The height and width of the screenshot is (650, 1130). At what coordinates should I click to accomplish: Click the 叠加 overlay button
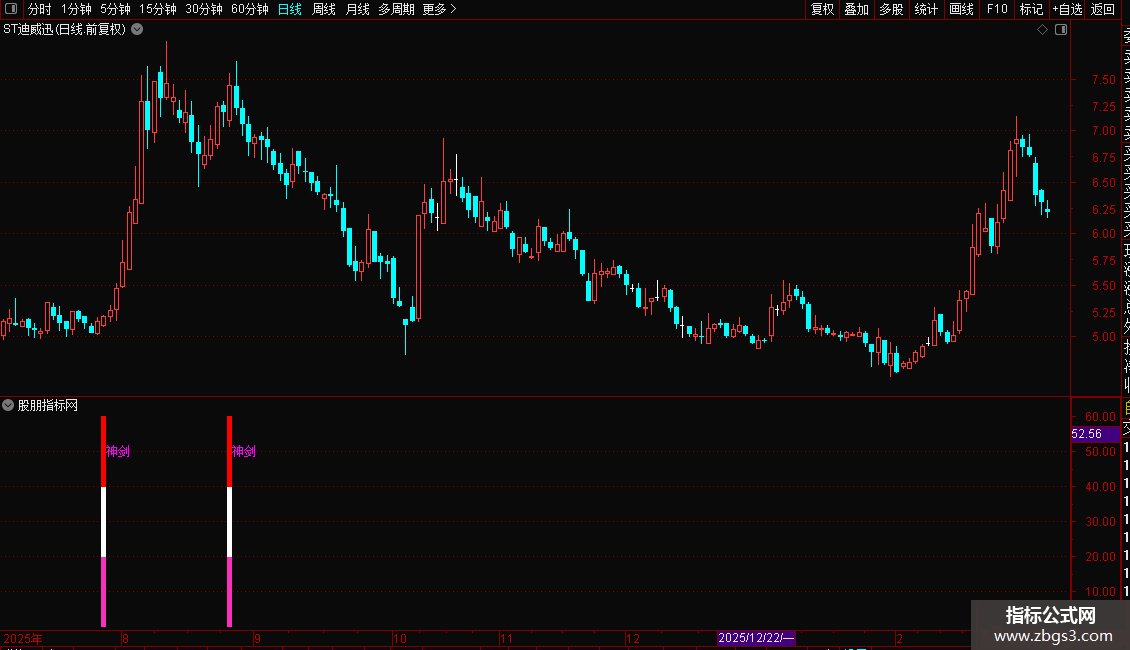point(857,9)
